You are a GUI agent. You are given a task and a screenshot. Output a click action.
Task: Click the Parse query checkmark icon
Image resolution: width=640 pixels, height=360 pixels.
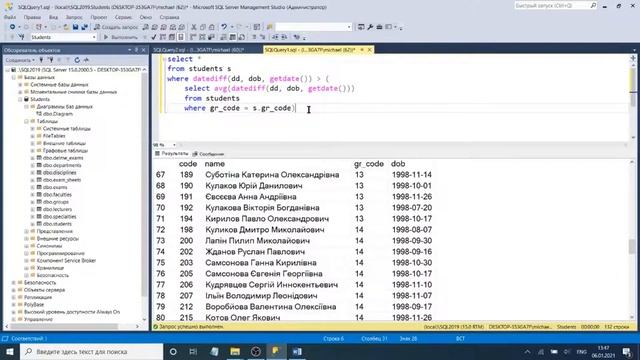(x=153, y=37)
